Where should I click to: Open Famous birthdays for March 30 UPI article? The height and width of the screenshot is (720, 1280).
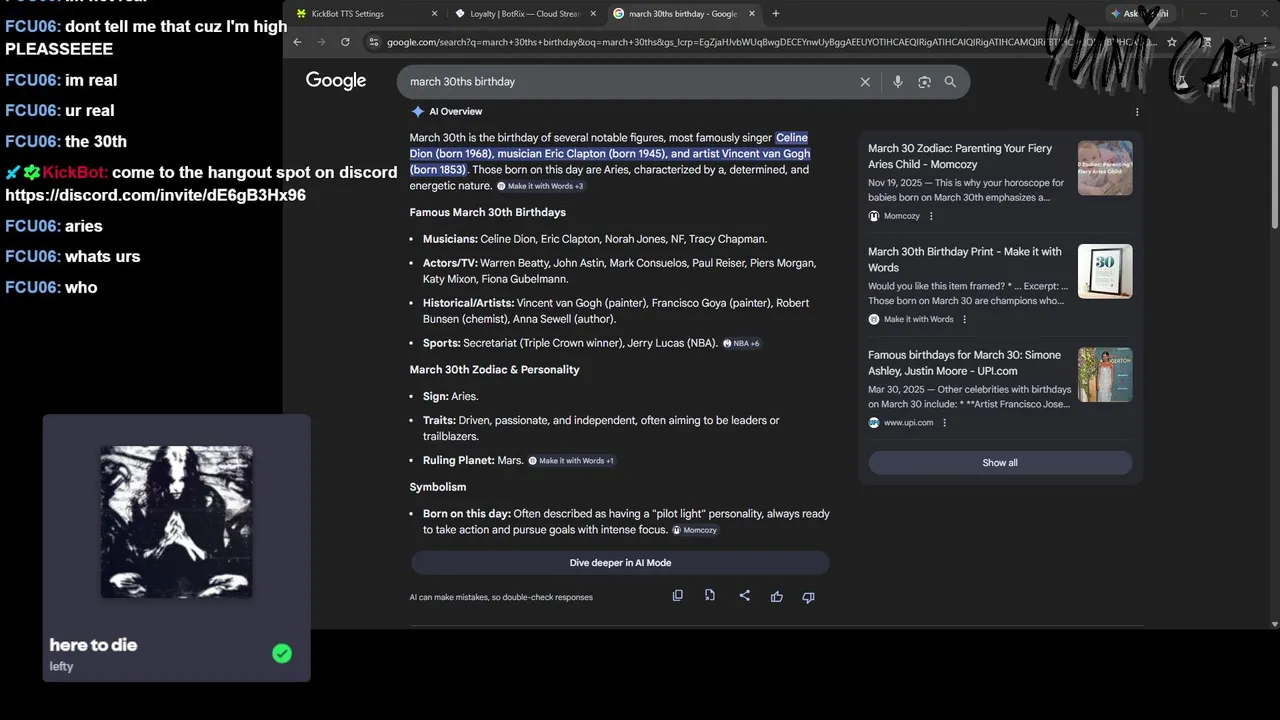pos(964,363)
